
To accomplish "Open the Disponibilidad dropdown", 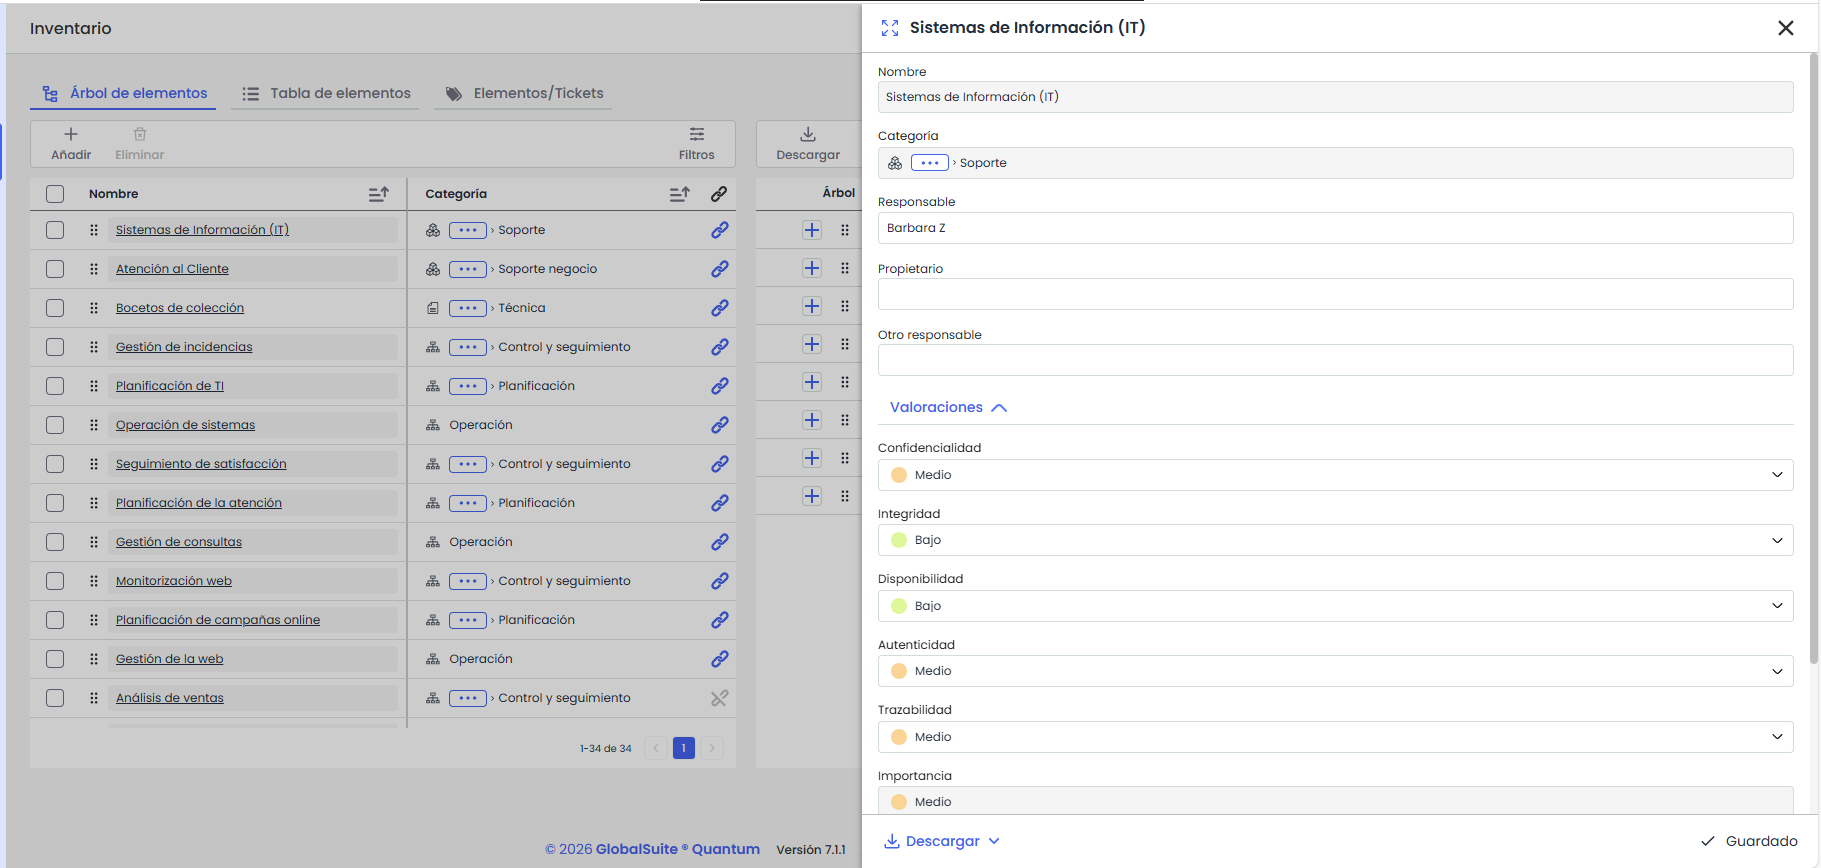I will (1334, 606).
